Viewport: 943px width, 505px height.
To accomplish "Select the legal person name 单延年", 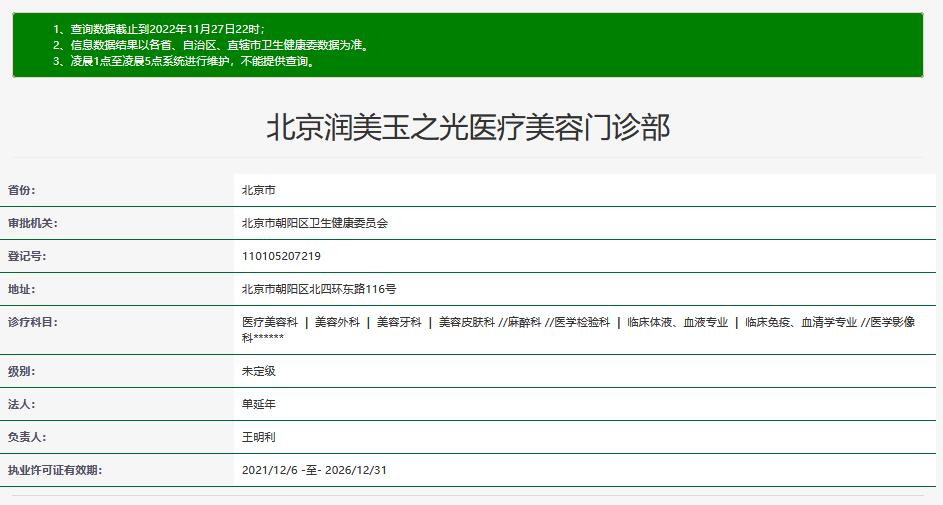I will coord(259,404).
